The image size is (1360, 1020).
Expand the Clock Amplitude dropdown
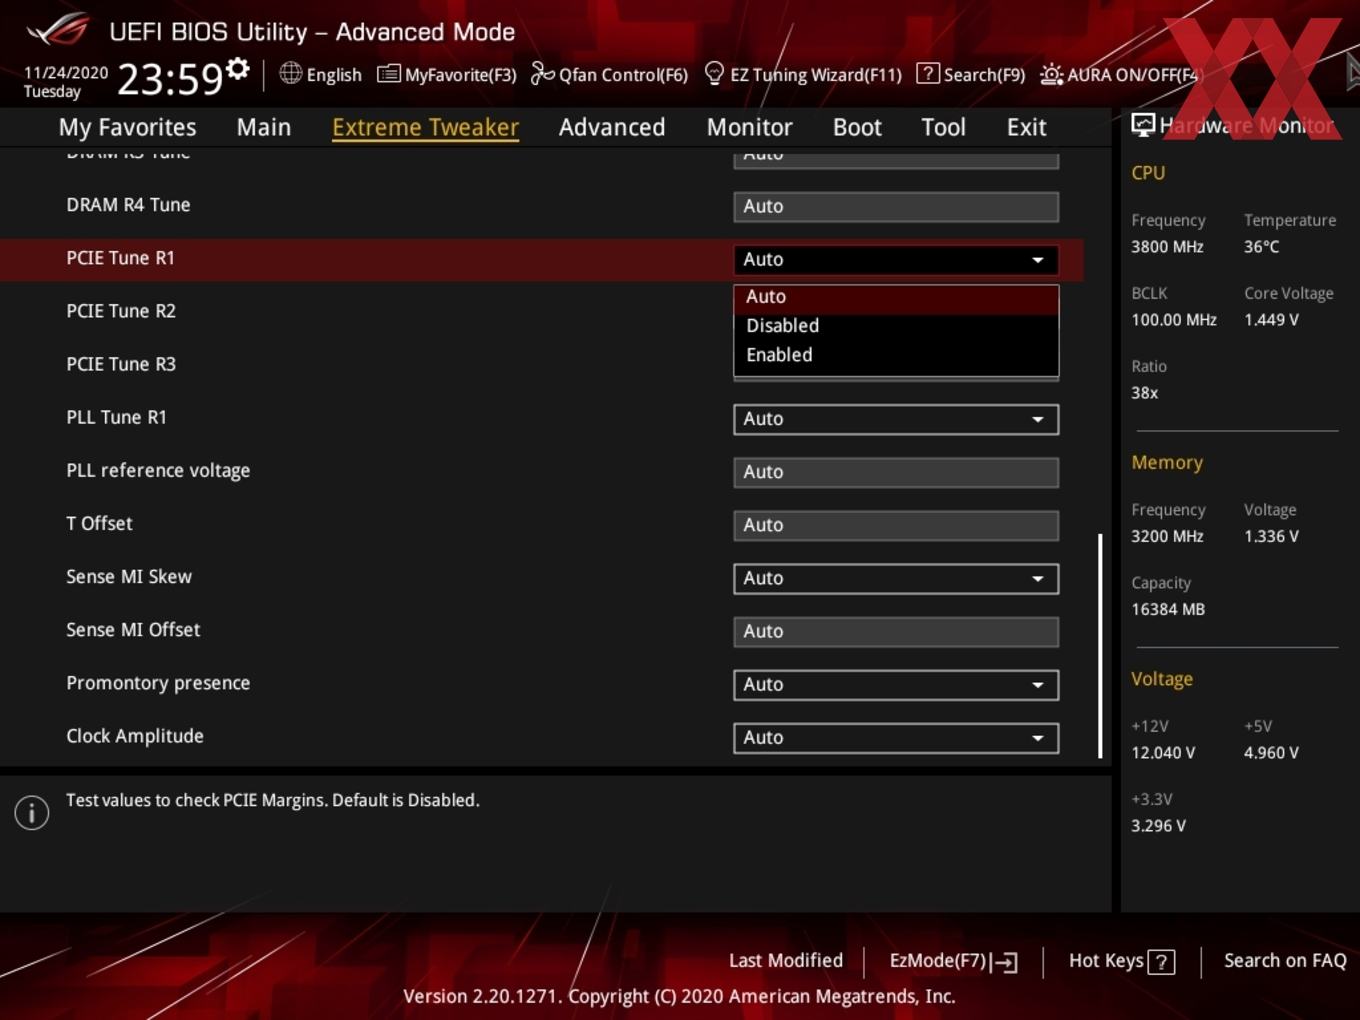click(x=896, y=737)
